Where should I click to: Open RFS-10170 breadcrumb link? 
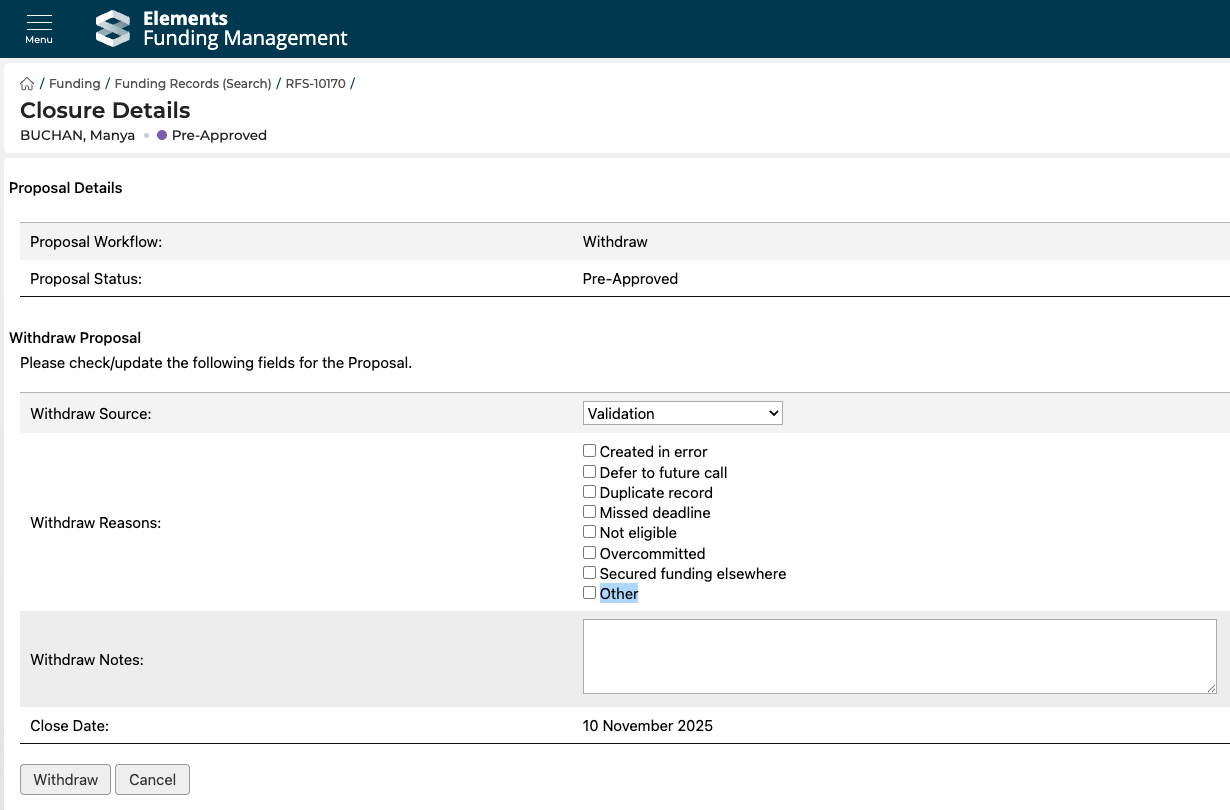pos(315,84)
